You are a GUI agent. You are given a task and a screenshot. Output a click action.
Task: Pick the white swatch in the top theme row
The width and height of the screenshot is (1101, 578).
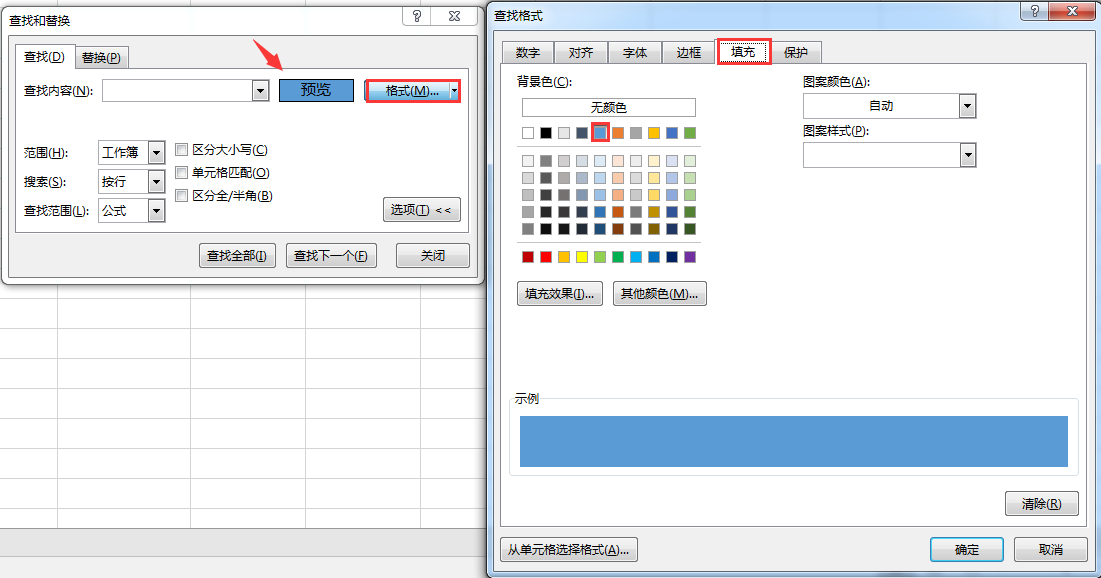[x=528, y=133]
